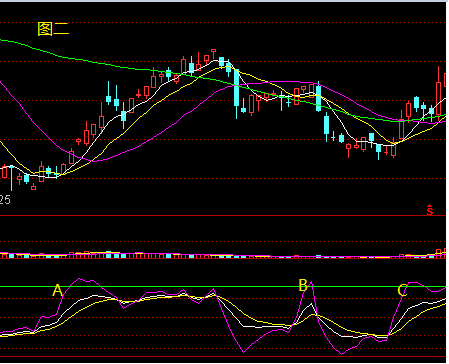Click the lowest red candlestick near the 25 label
The image size is (449, 364).
33,187
